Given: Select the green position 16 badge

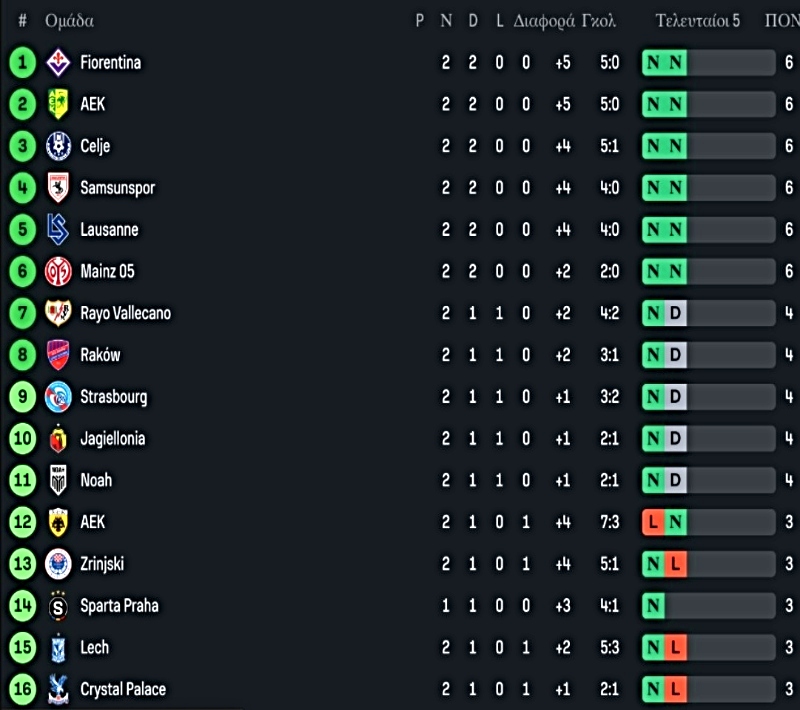Looking at the screenshot, I should 22,689.
